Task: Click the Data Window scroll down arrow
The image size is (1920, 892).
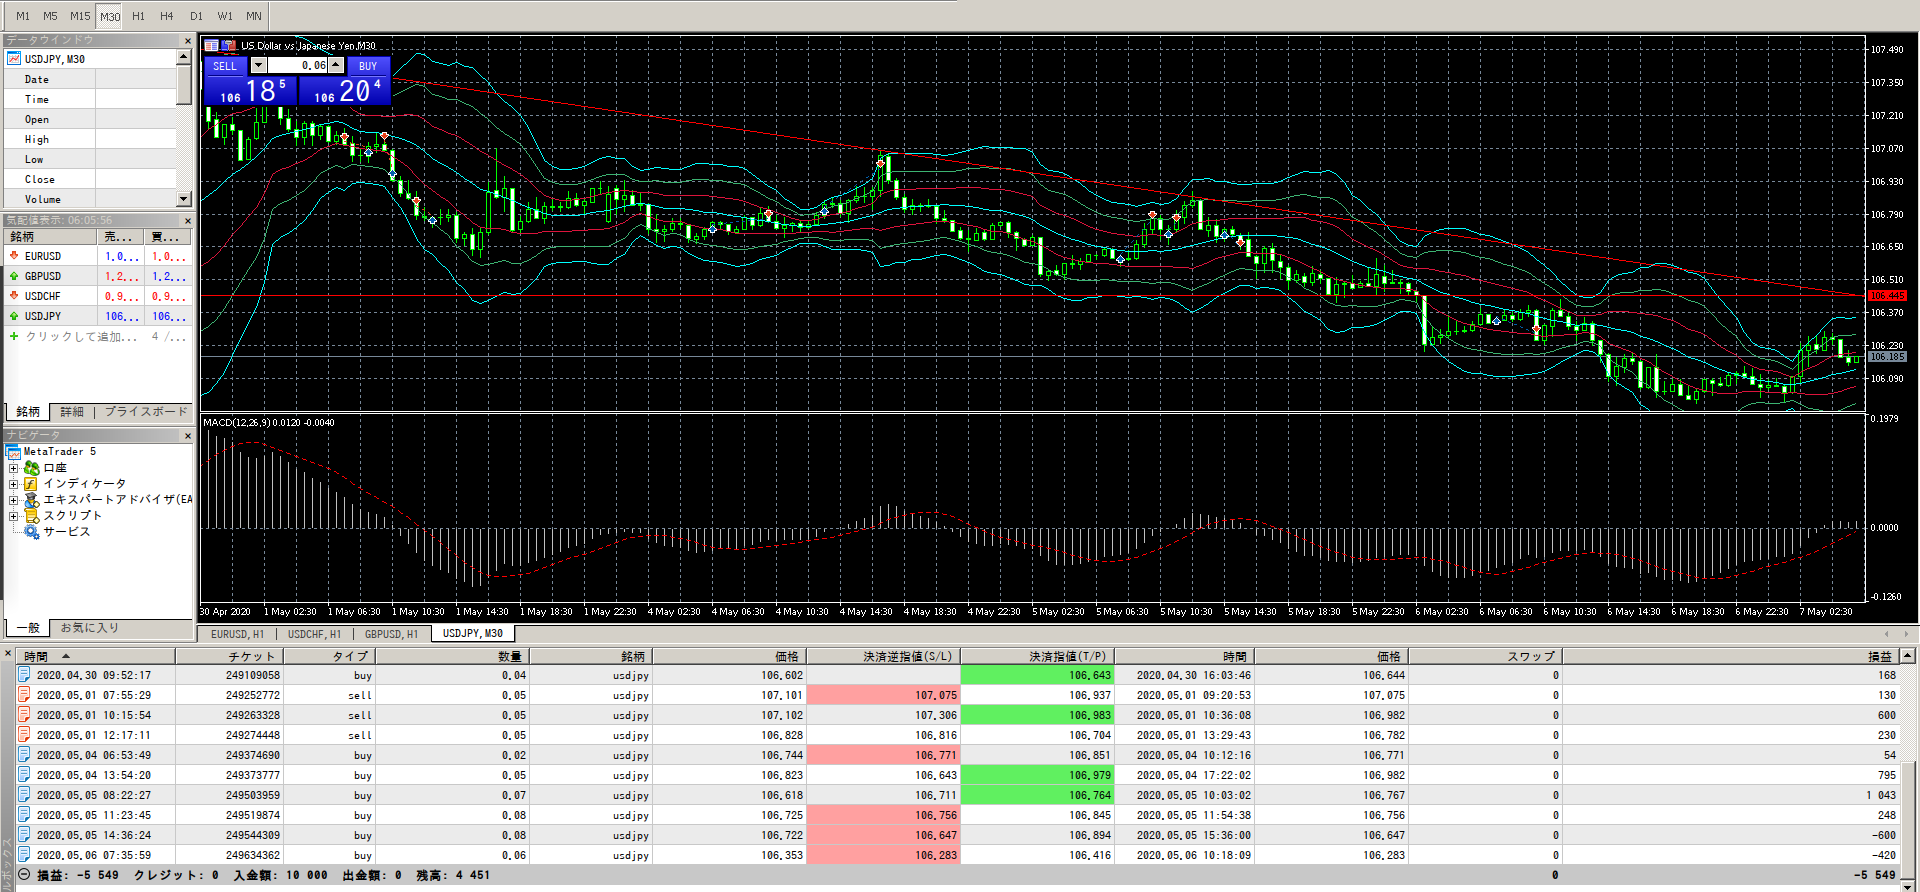Action: tap(184, 199)
